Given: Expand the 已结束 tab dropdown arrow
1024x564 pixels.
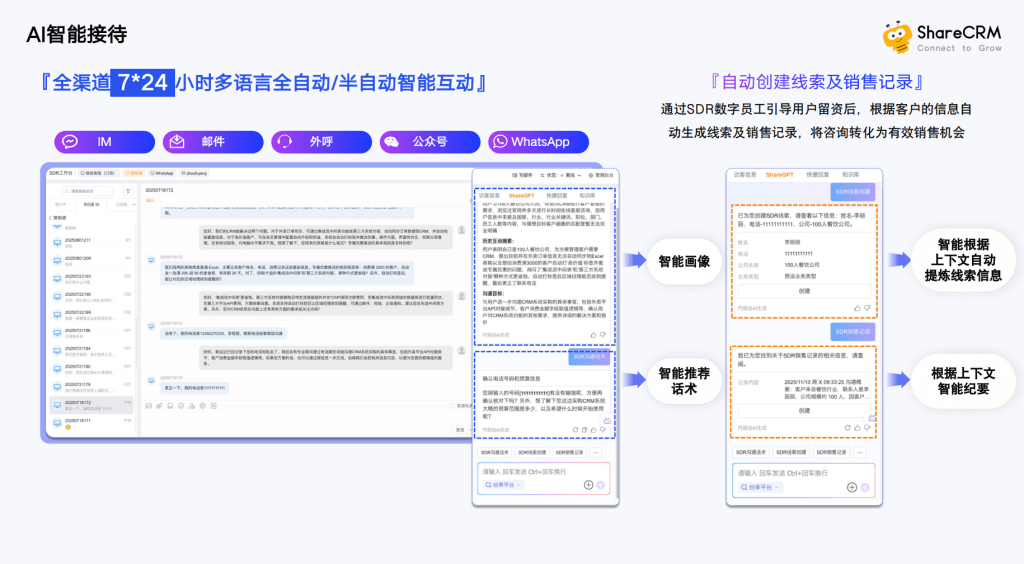Looking at the screenshot, I should tap(134, 204).
